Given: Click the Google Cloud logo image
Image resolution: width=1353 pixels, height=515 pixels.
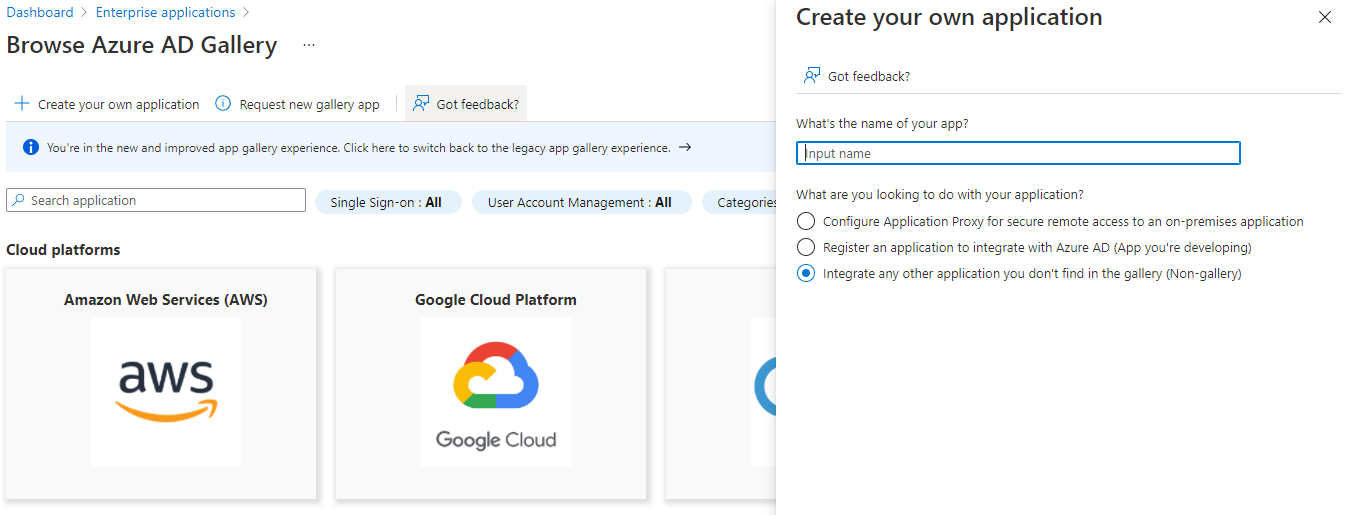Looking at the screenshot, I should [x=496, y=392].
